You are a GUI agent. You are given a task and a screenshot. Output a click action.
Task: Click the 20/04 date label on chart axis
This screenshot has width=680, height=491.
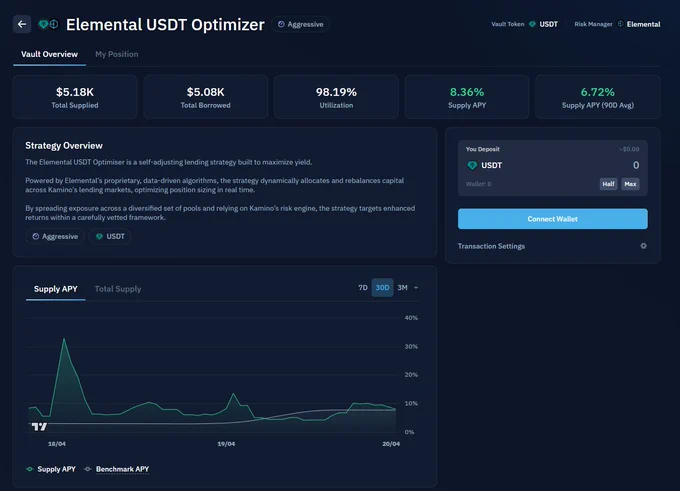point(391,444)
